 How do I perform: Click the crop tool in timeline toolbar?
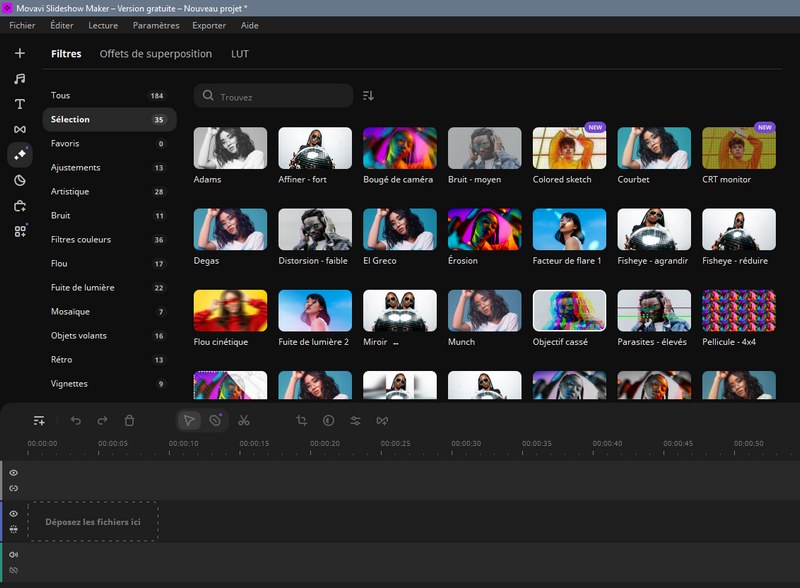(x=302, y=421)
